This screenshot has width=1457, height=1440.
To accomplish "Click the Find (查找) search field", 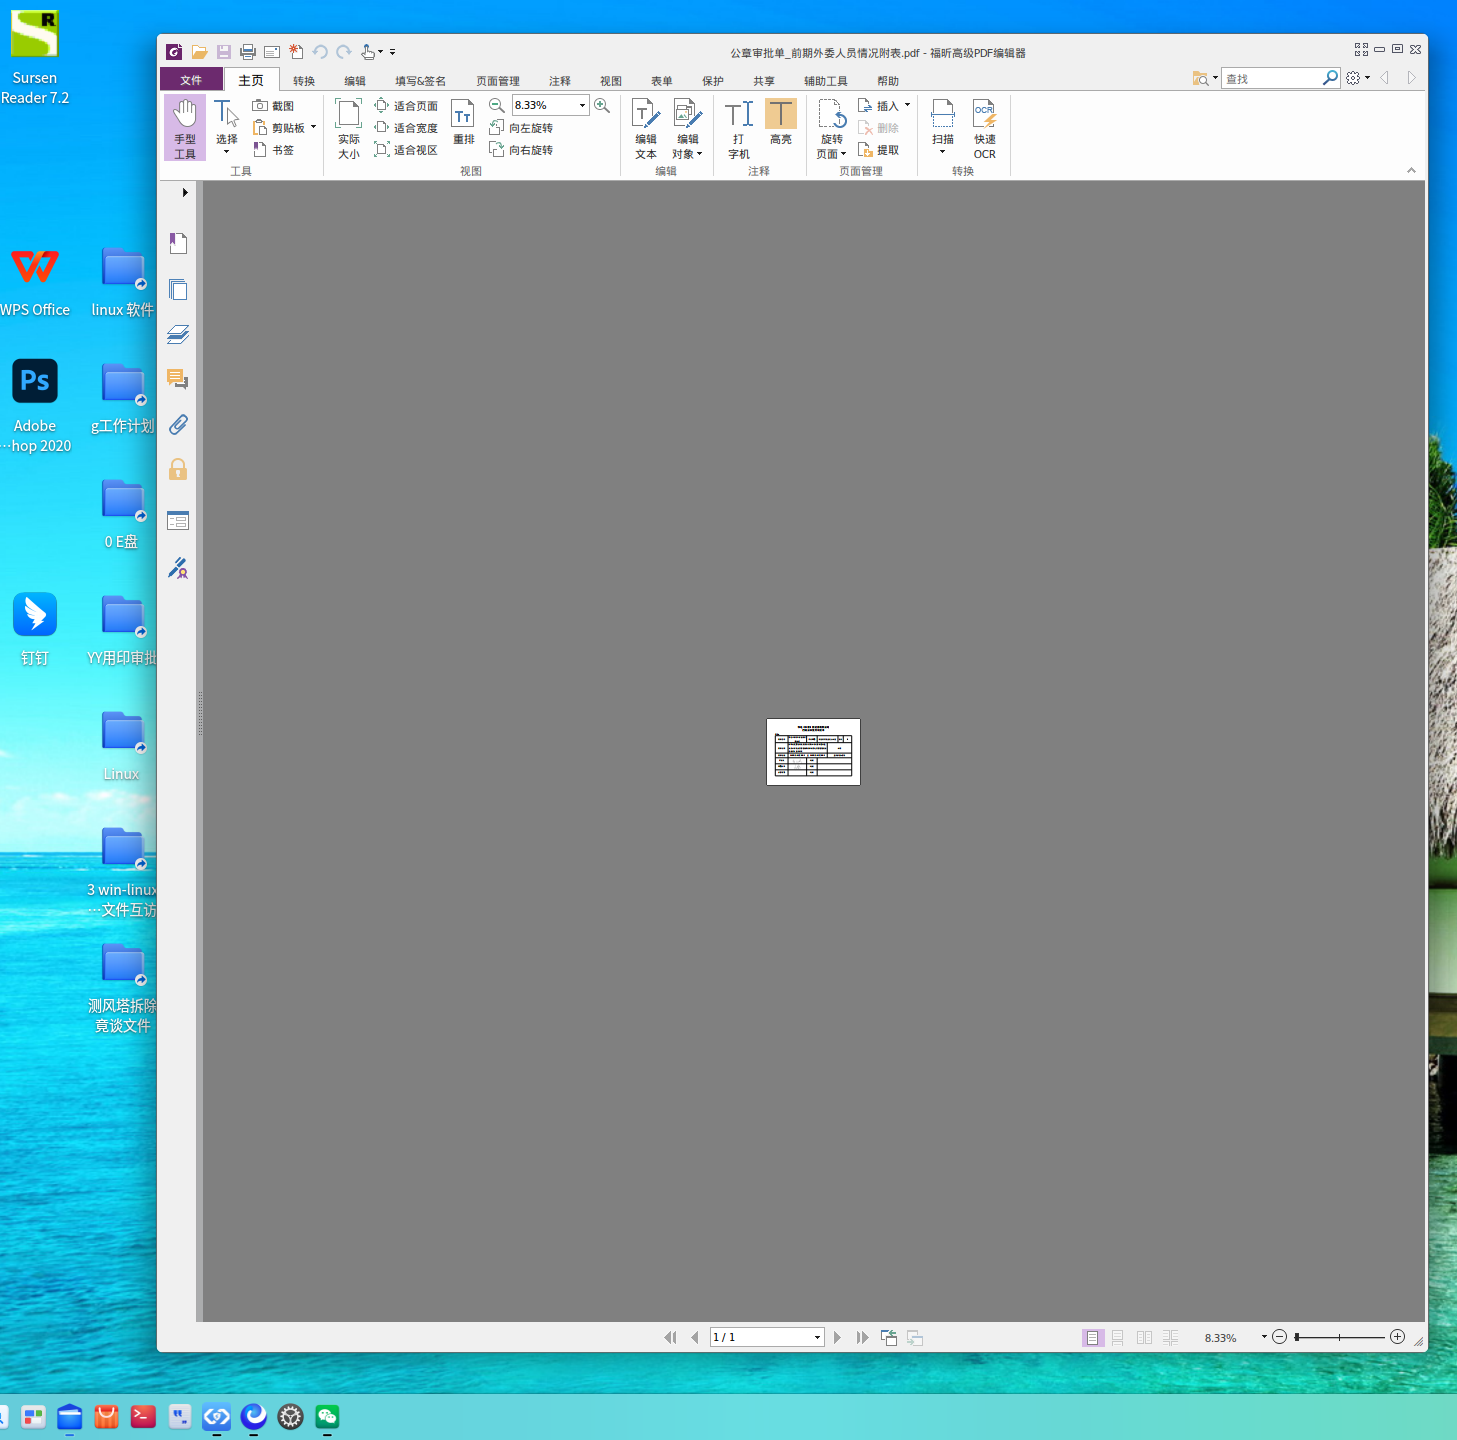I will click(1271, 78).
